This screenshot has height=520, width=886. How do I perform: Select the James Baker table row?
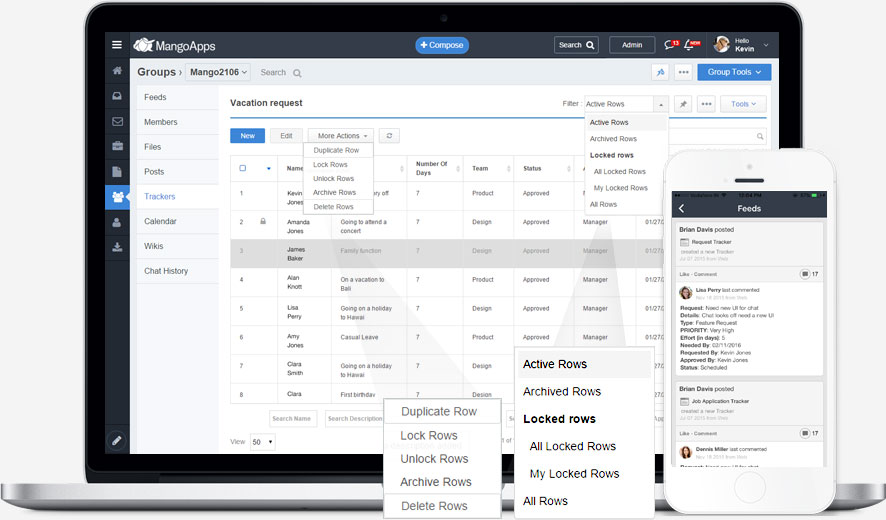446,253
